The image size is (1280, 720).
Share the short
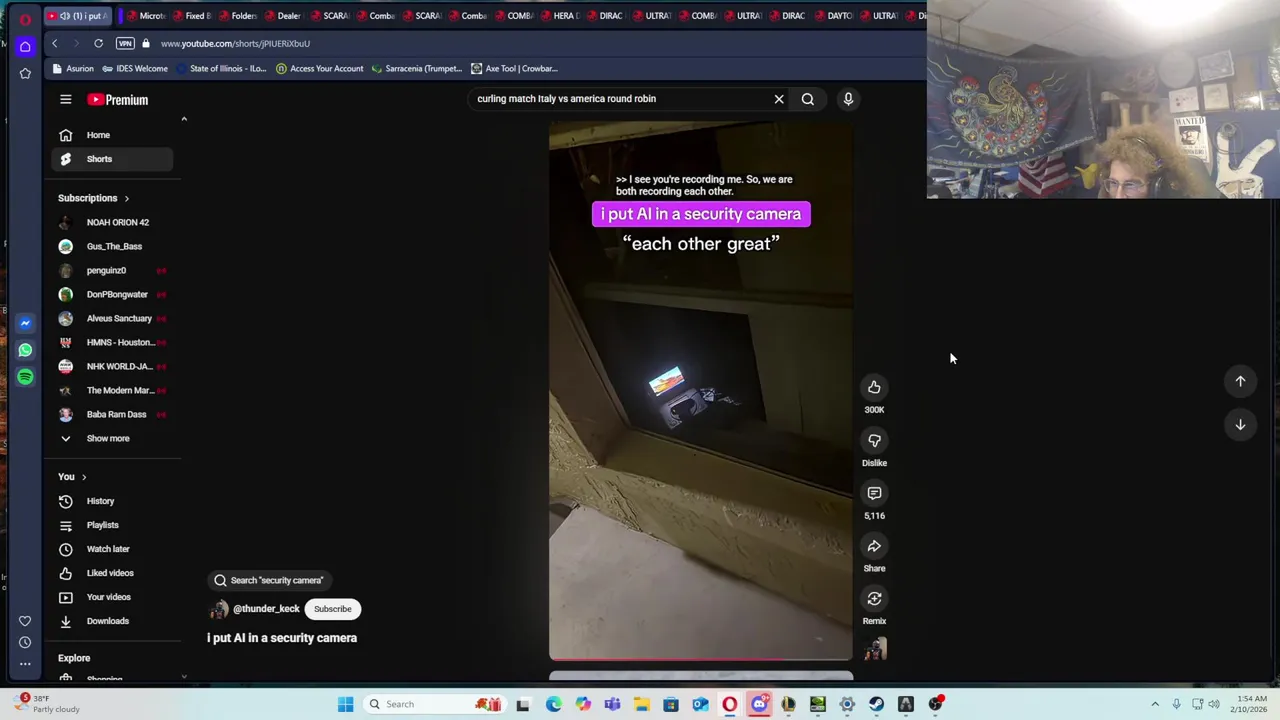[874, 546]
